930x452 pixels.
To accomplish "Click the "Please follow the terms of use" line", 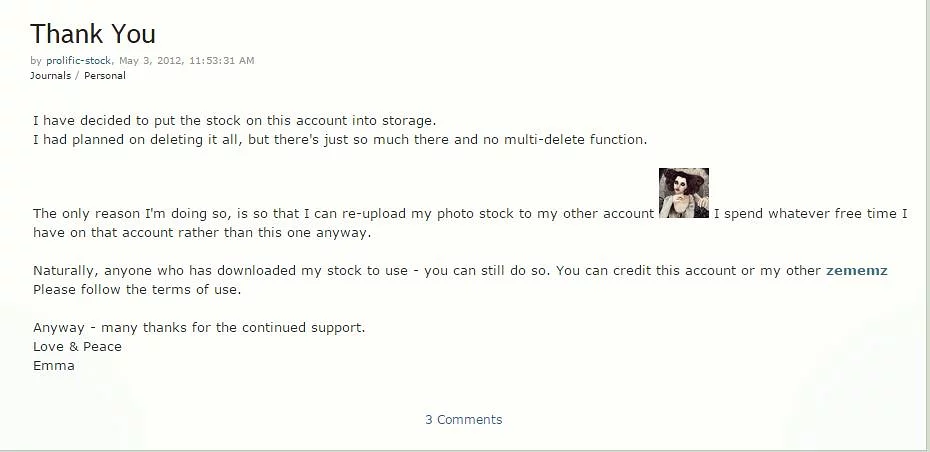I will [137, 290].
